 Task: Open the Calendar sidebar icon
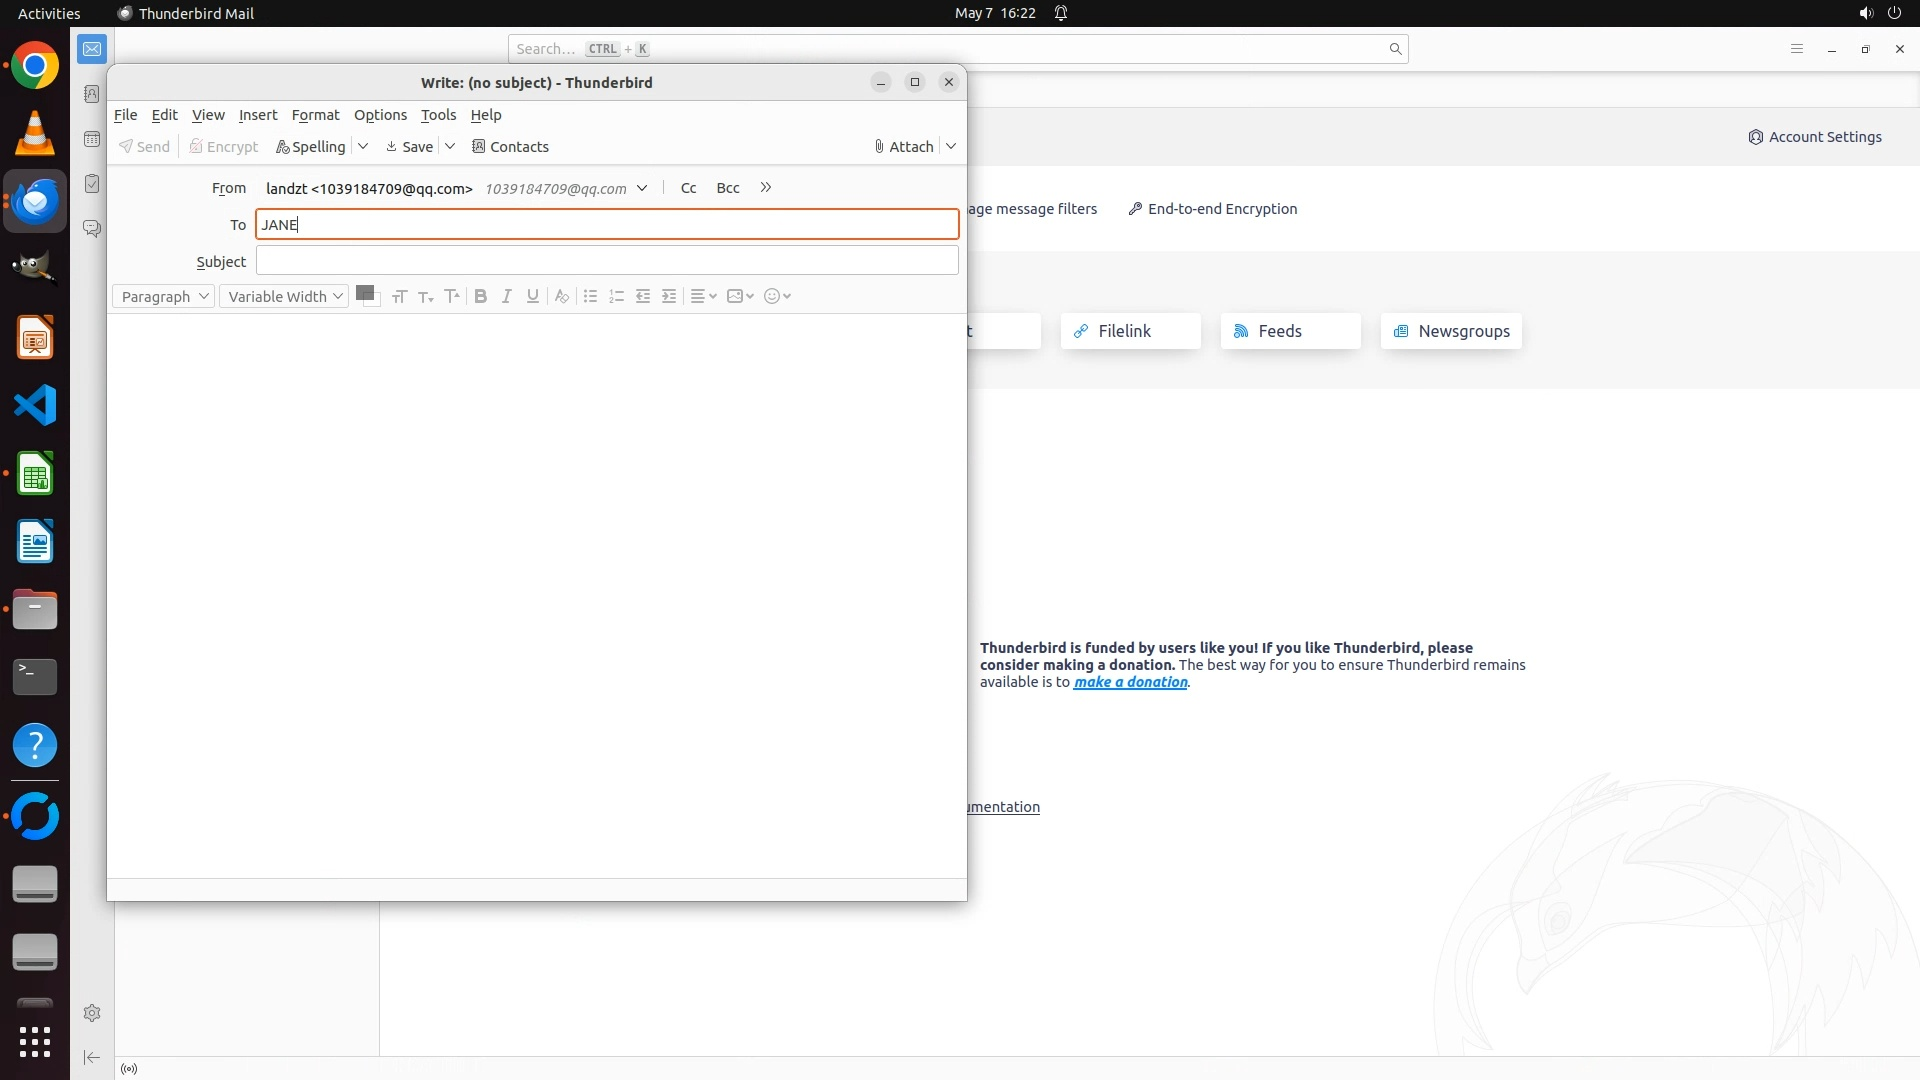tap(92, 139)
